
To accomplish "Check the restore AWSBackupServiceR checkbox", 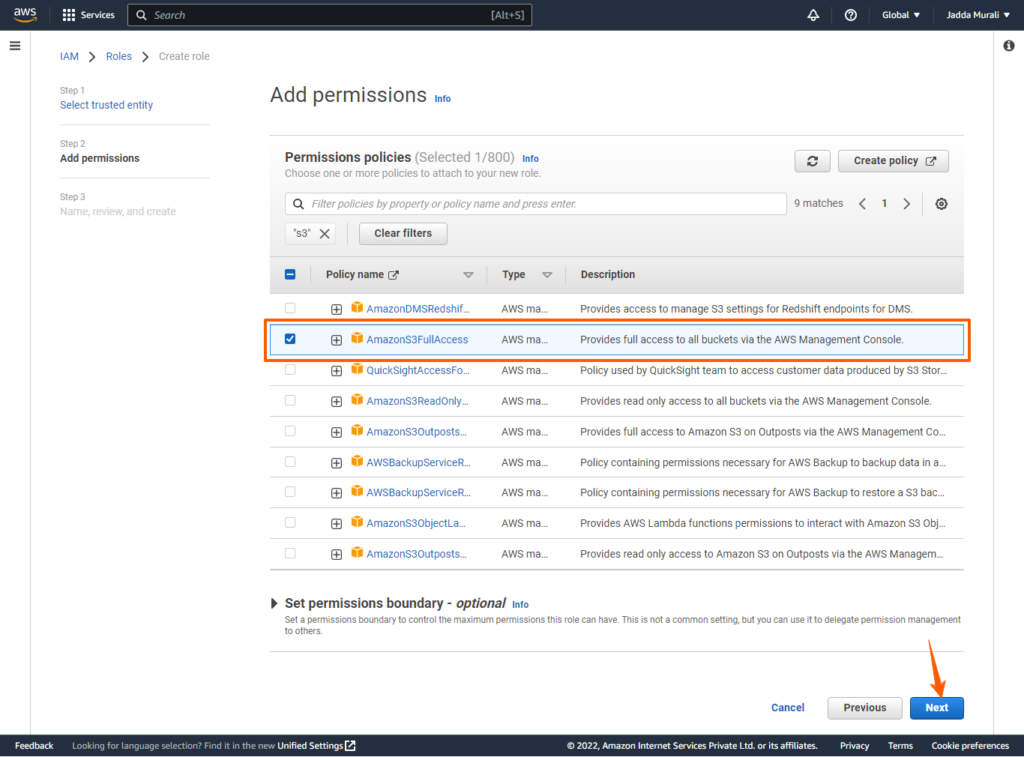I will point(290,492).
